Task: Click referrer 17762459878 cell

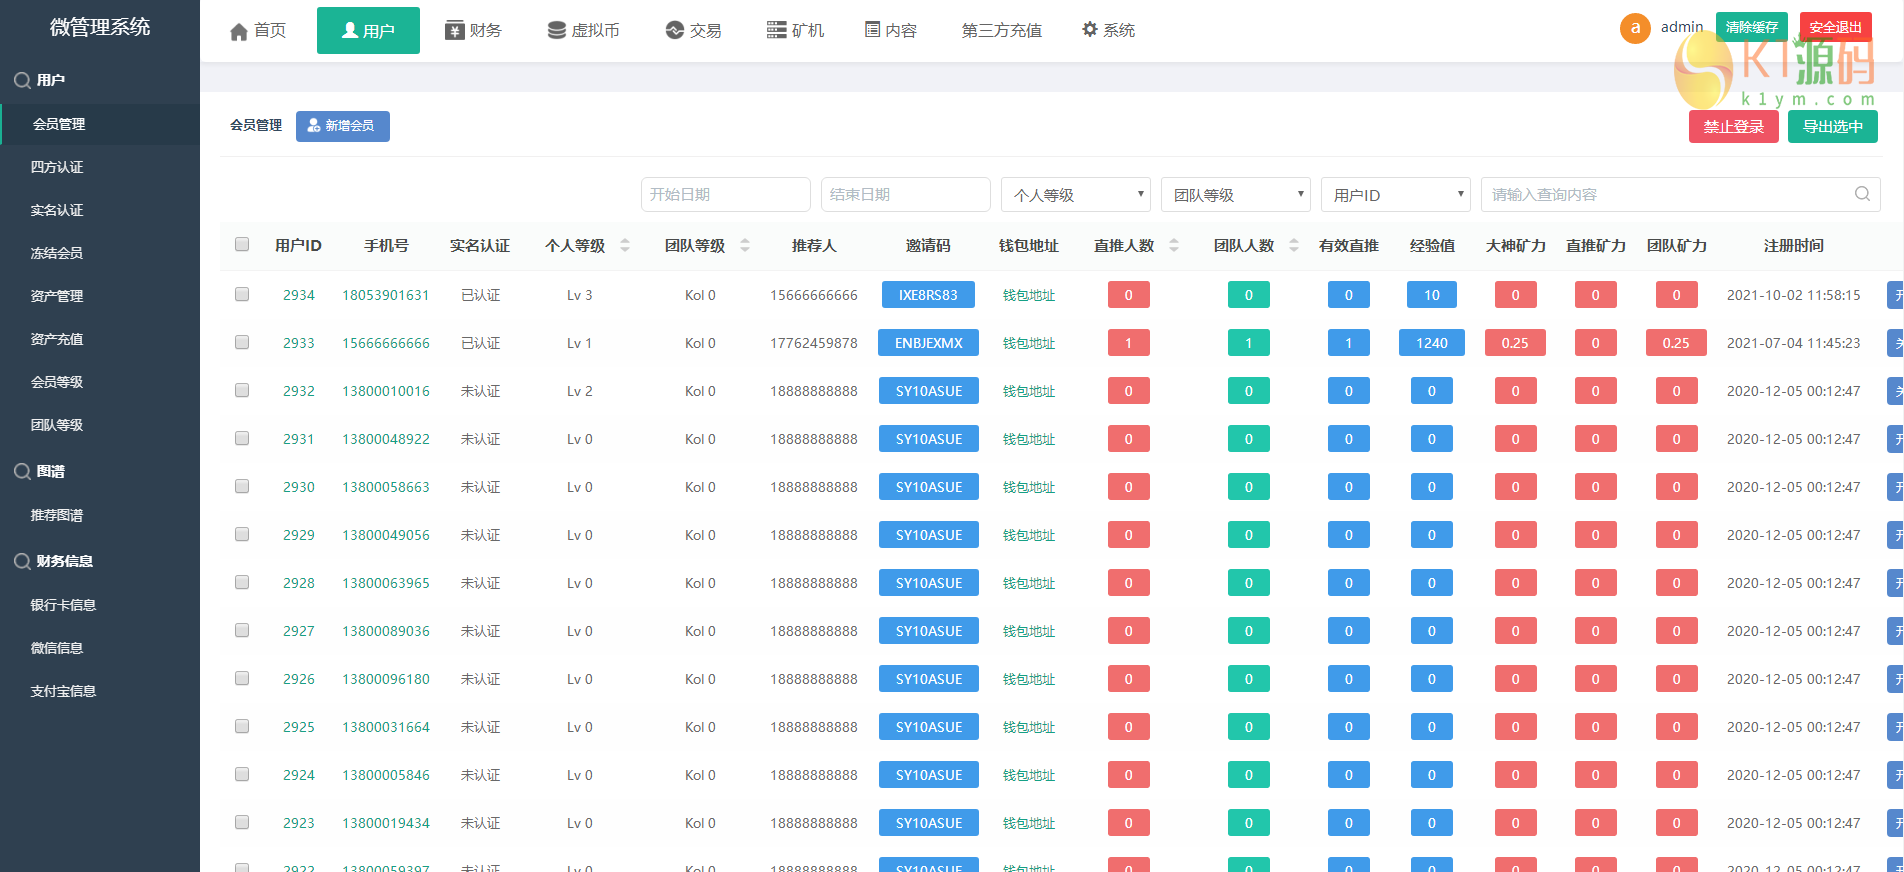Action: [x=814, y=343]
